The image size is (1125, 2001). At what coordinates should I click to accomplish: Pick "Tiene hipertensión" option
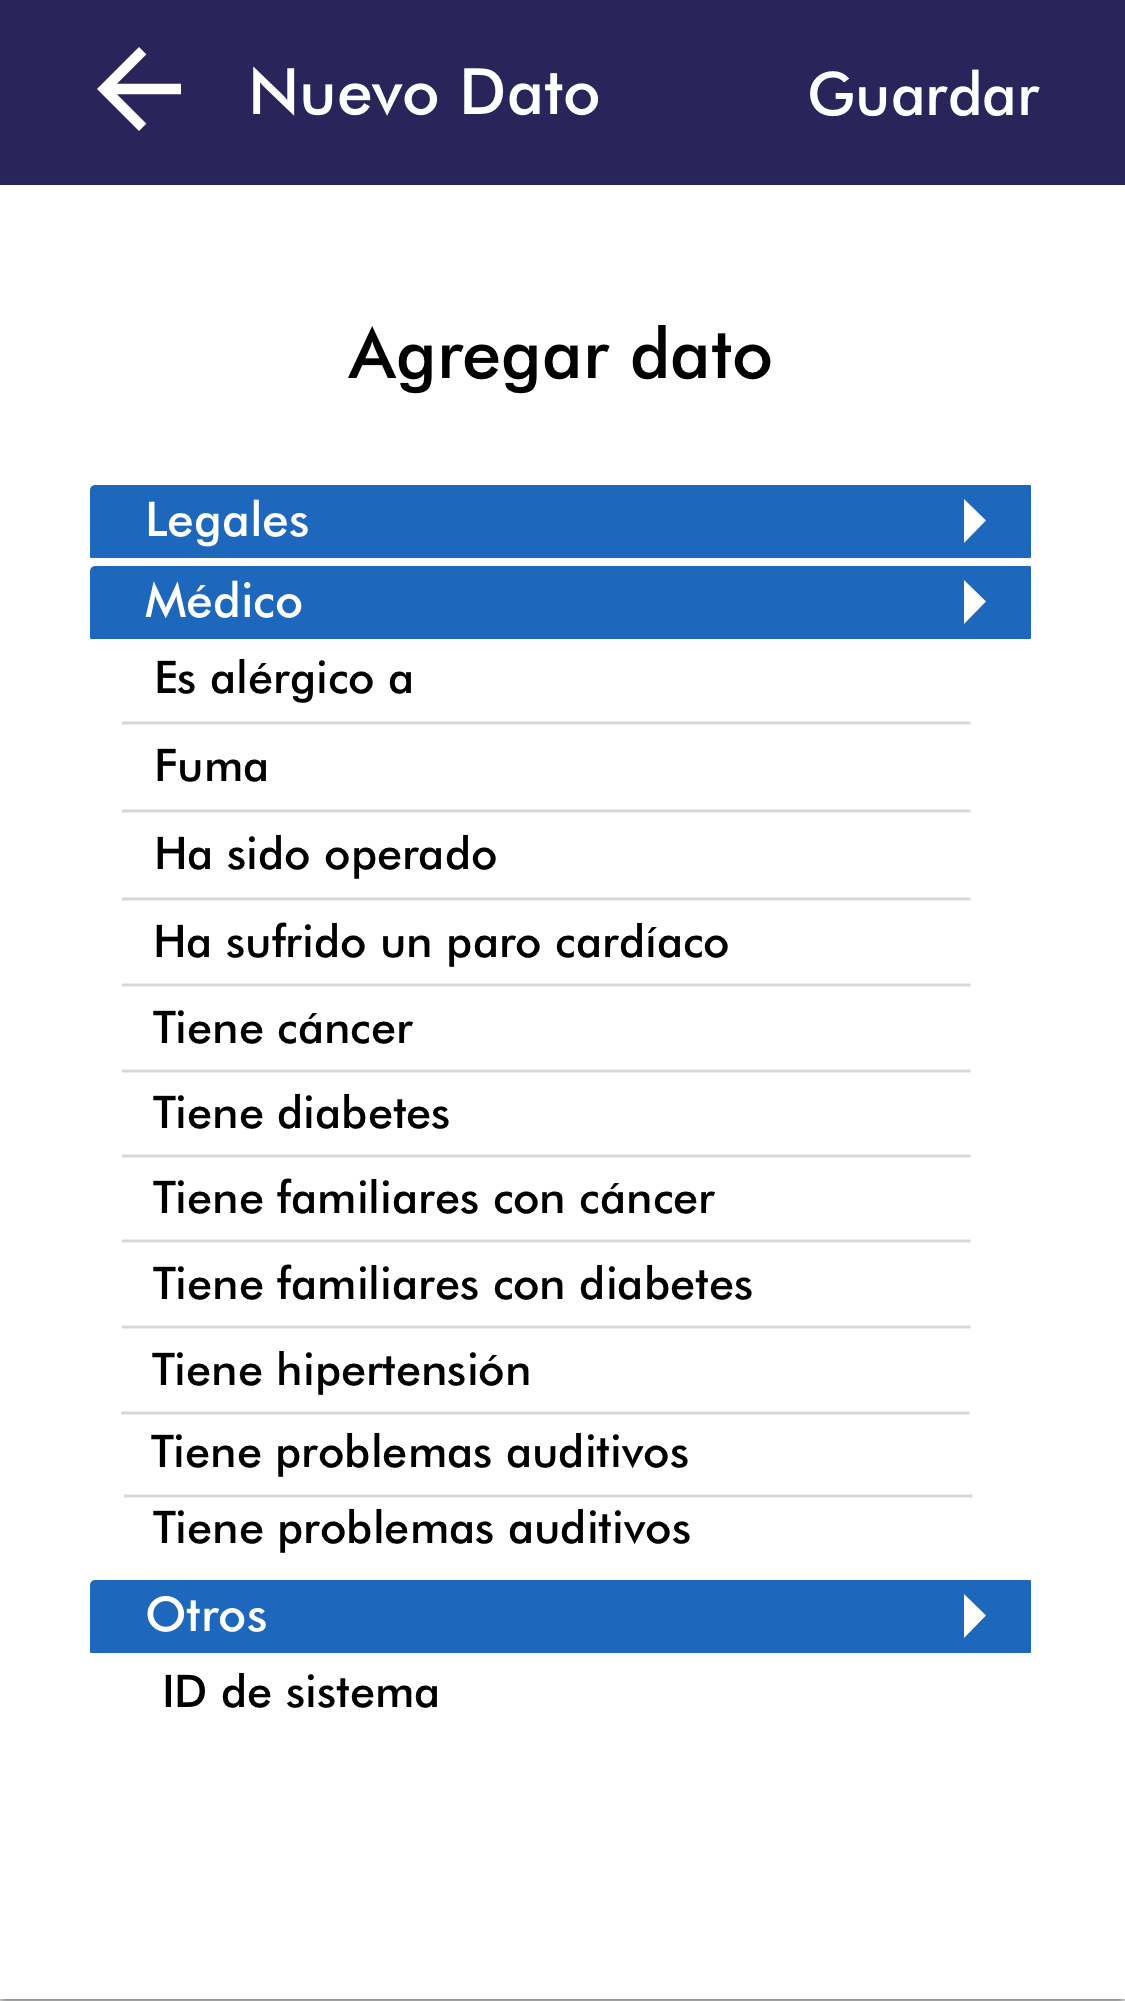341,1371
